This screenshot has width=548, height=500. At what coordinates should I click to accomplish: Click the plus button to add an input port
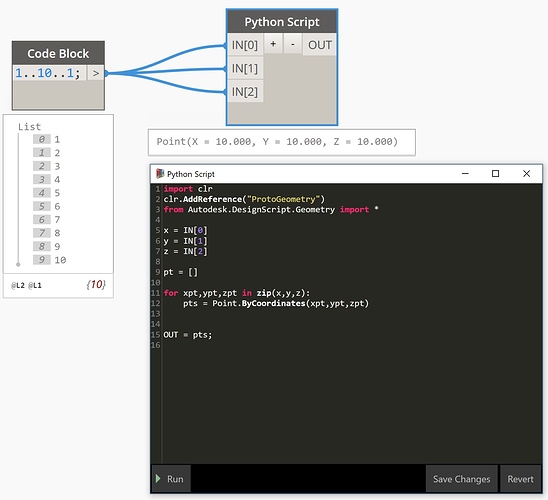[273, 44]
